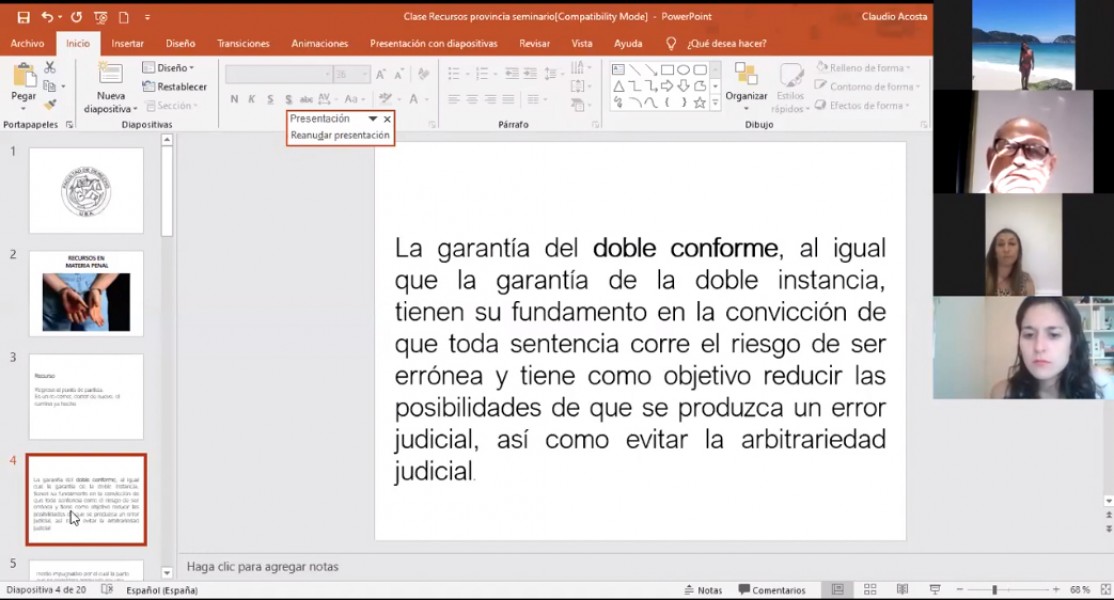Open the font size box showing 36
The height and width of the screenshot is (600, 1114).
[x=351, y=74]
